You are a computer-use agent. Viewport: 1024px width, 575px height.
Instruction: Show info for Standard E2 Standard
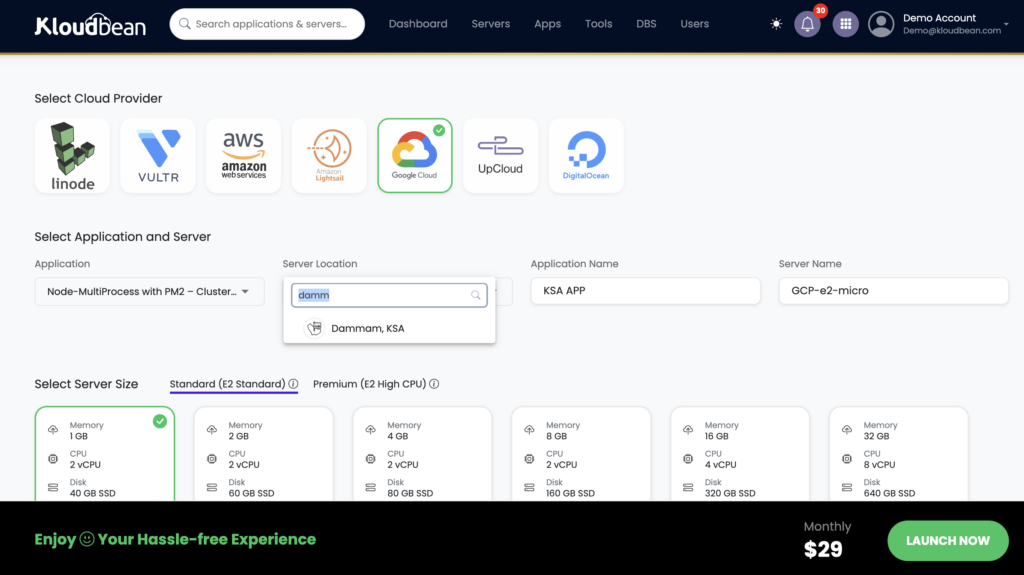pyautogui.click(x=293, y=384)
